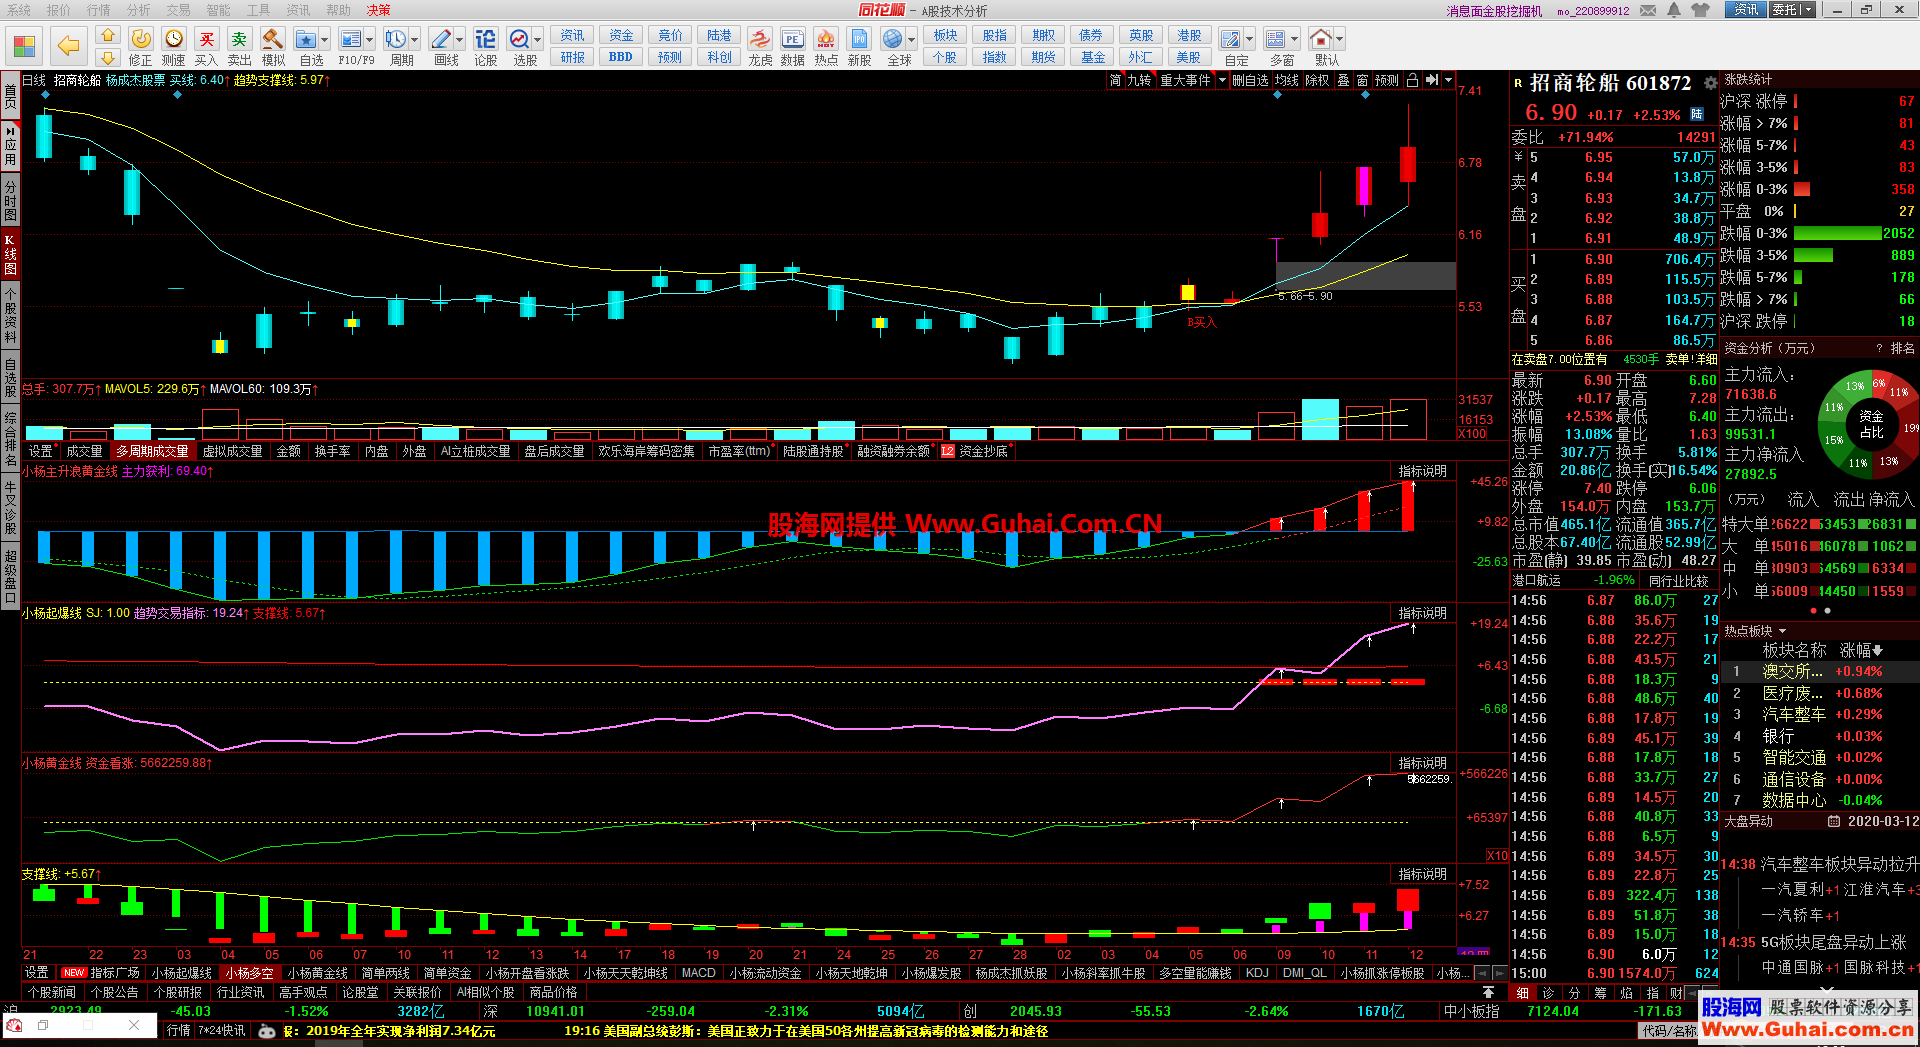Screen dimensions: 1920x1047
Task: Click the 删自选 remove from favorites button
Action: tap(1250, 80)
